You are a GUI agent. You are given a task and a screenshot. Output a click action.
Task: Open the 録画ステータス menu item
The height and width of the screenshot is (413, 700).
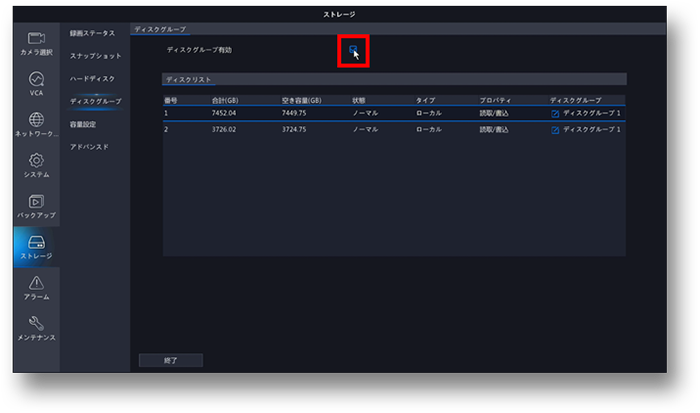click(90, 33)
